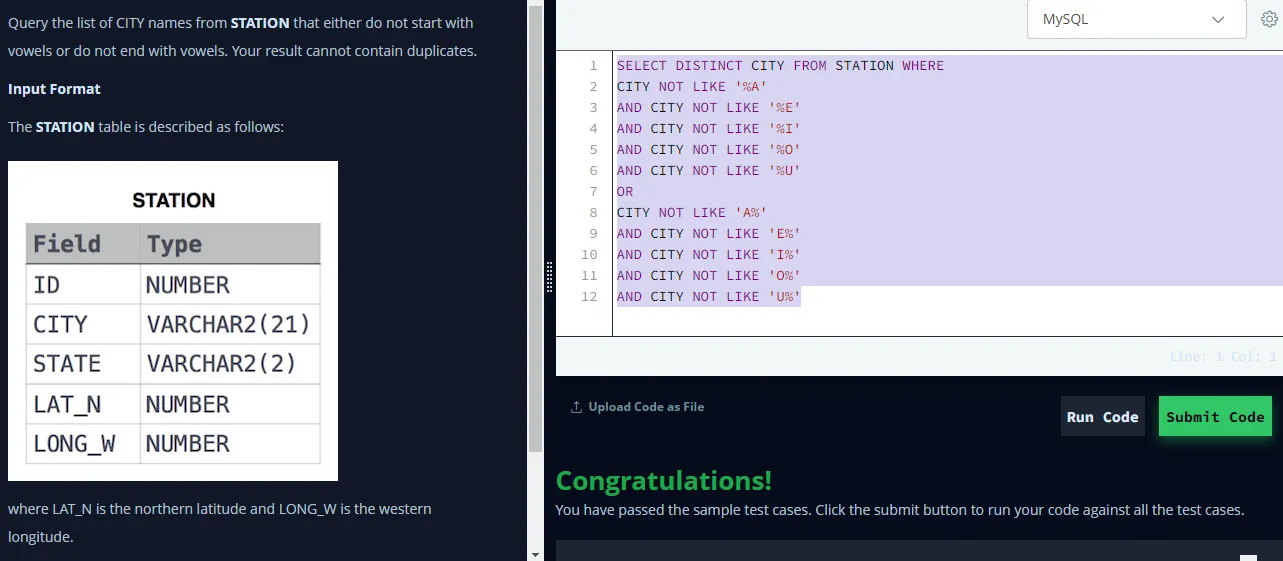Click the STATION table schema image
Screen dimensions: 1283x561
point(173,321)
